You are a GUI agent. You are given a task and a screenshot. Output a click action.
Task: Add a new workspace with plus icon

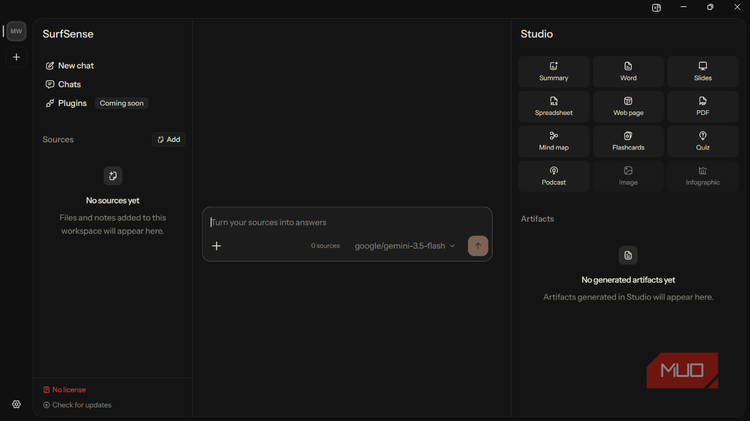(16, 57)
